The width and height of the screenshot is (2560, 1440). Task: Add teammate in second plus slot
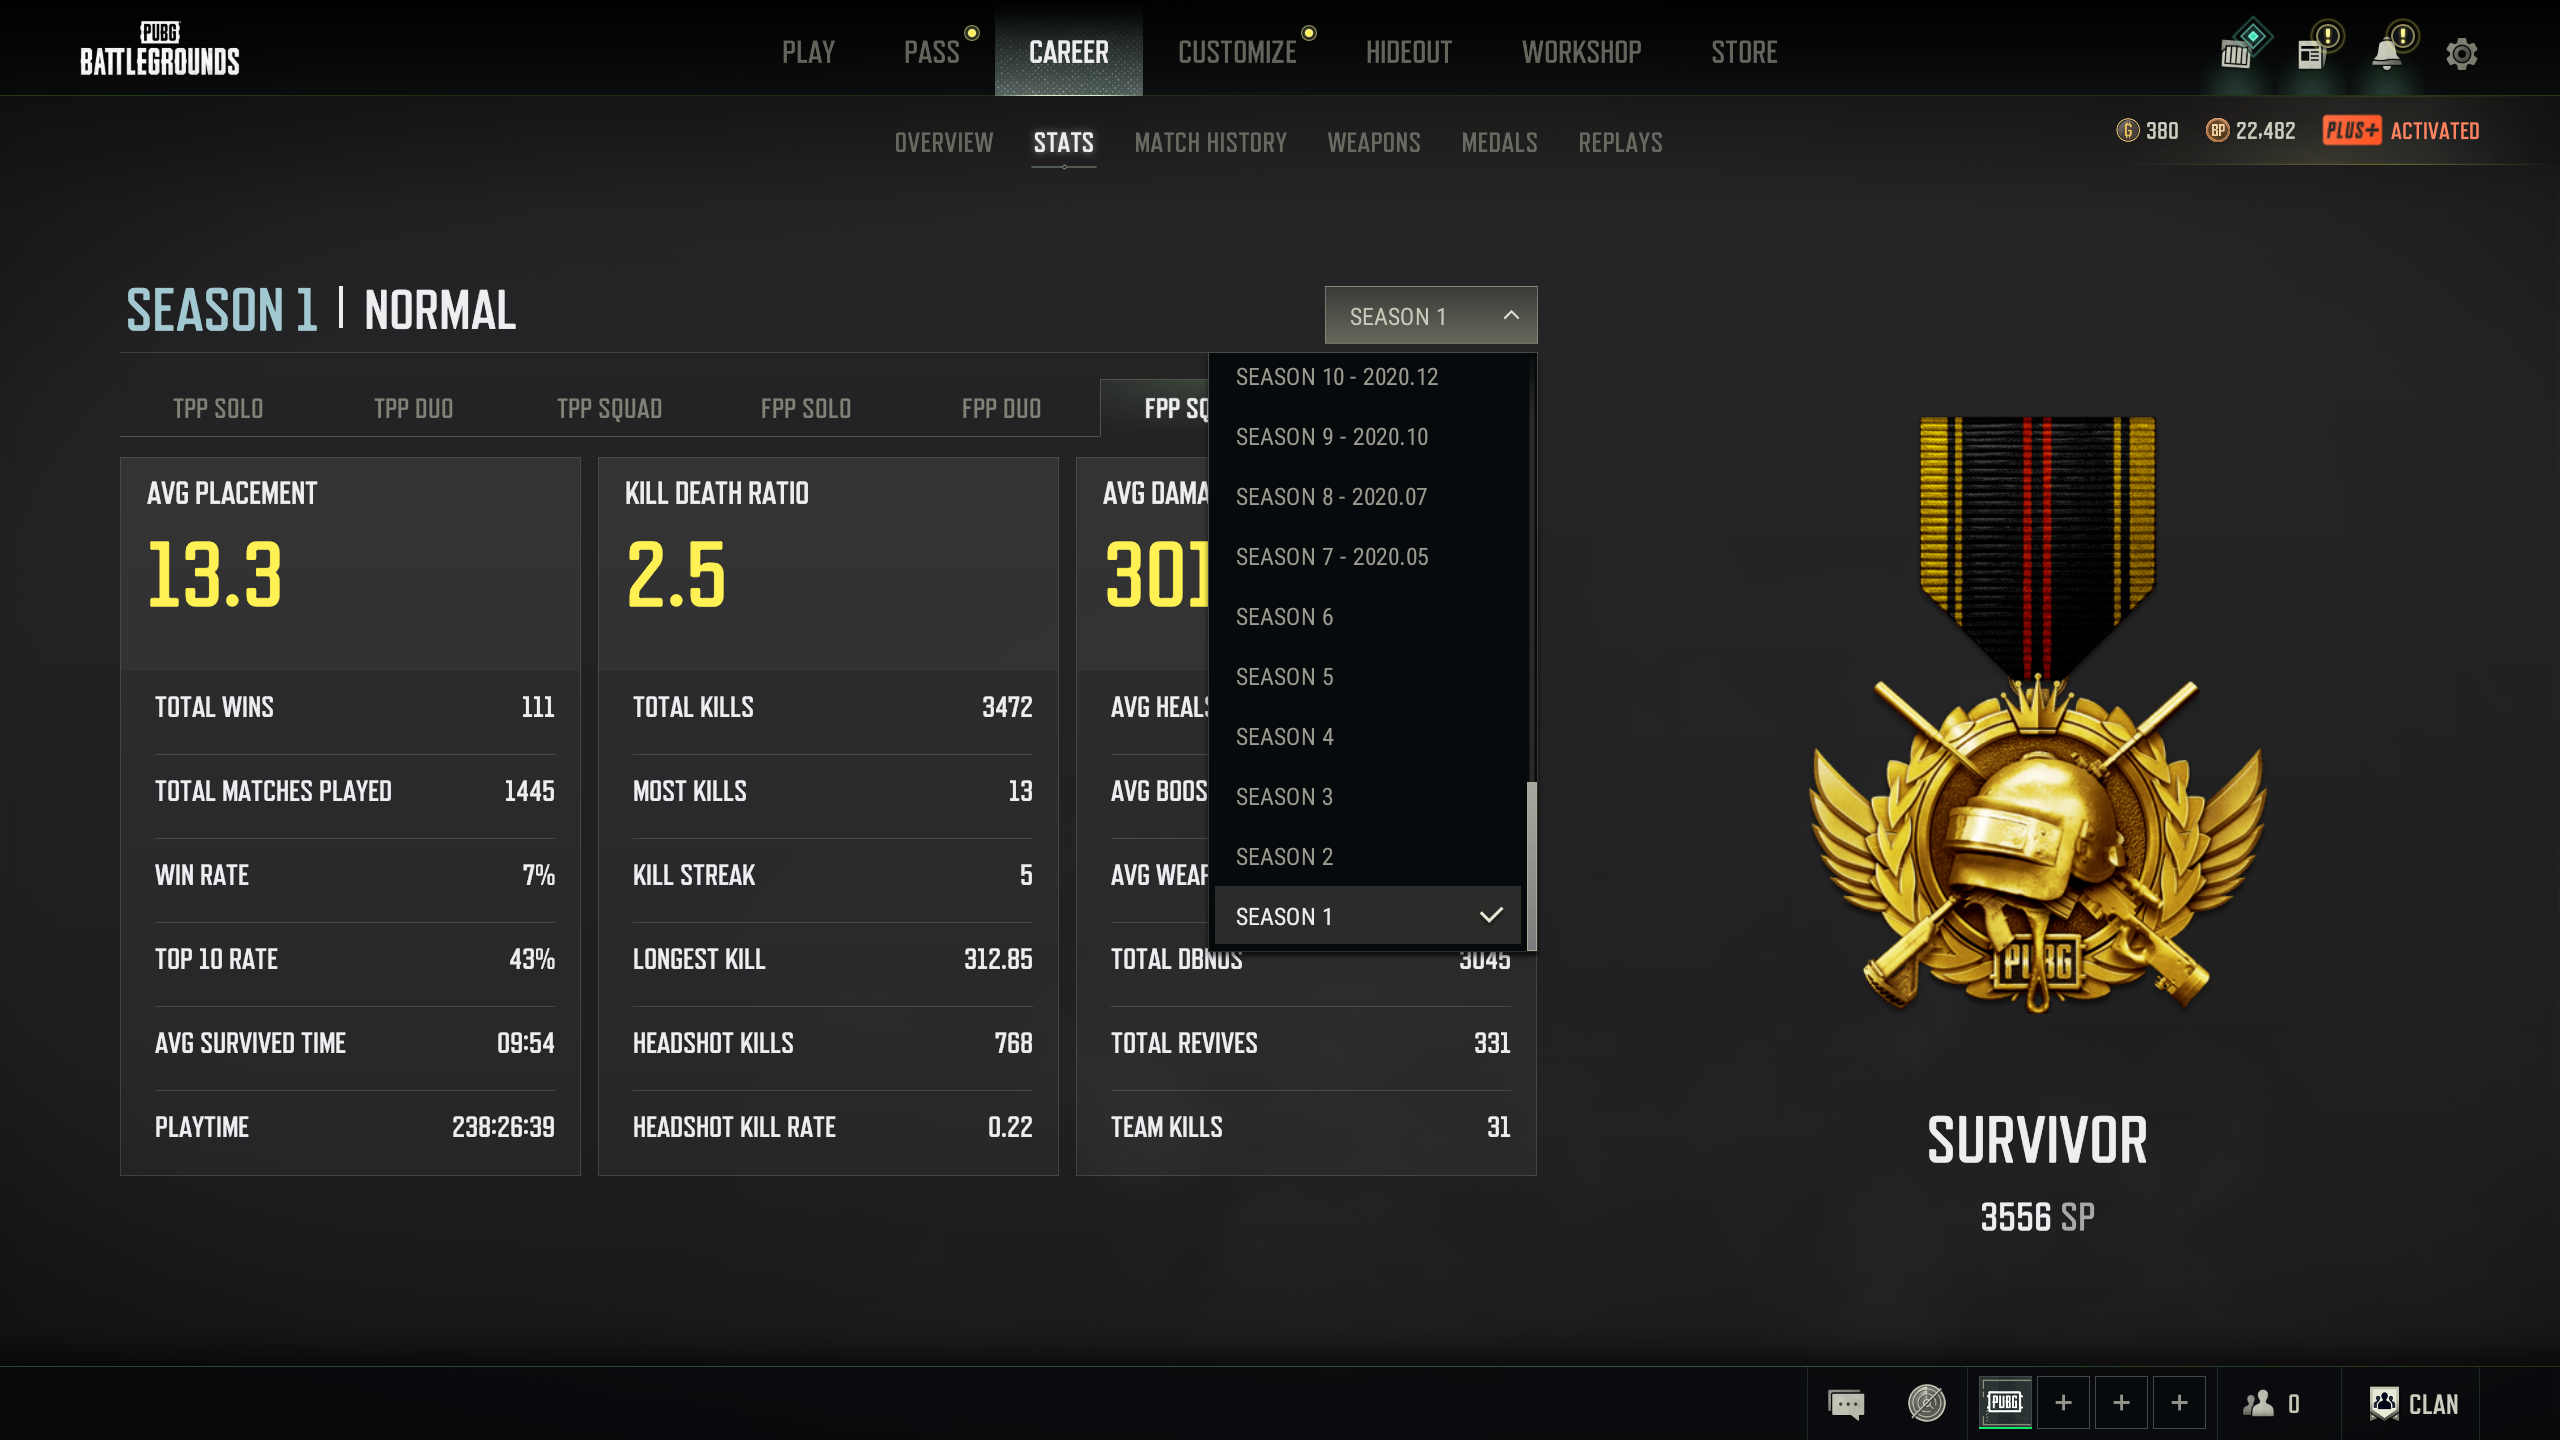(x=2121, y=1402)
